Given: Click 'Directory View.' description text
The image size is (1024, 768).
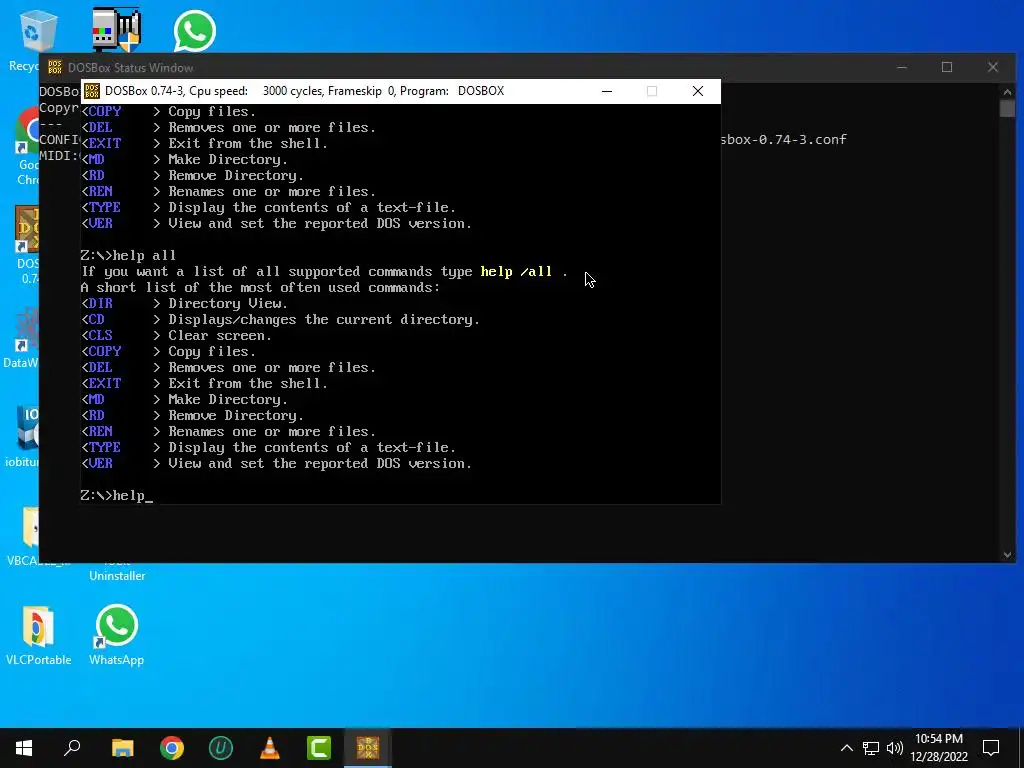Looking at the screenshot, I should pyautogui.click(x=228, y=304).
